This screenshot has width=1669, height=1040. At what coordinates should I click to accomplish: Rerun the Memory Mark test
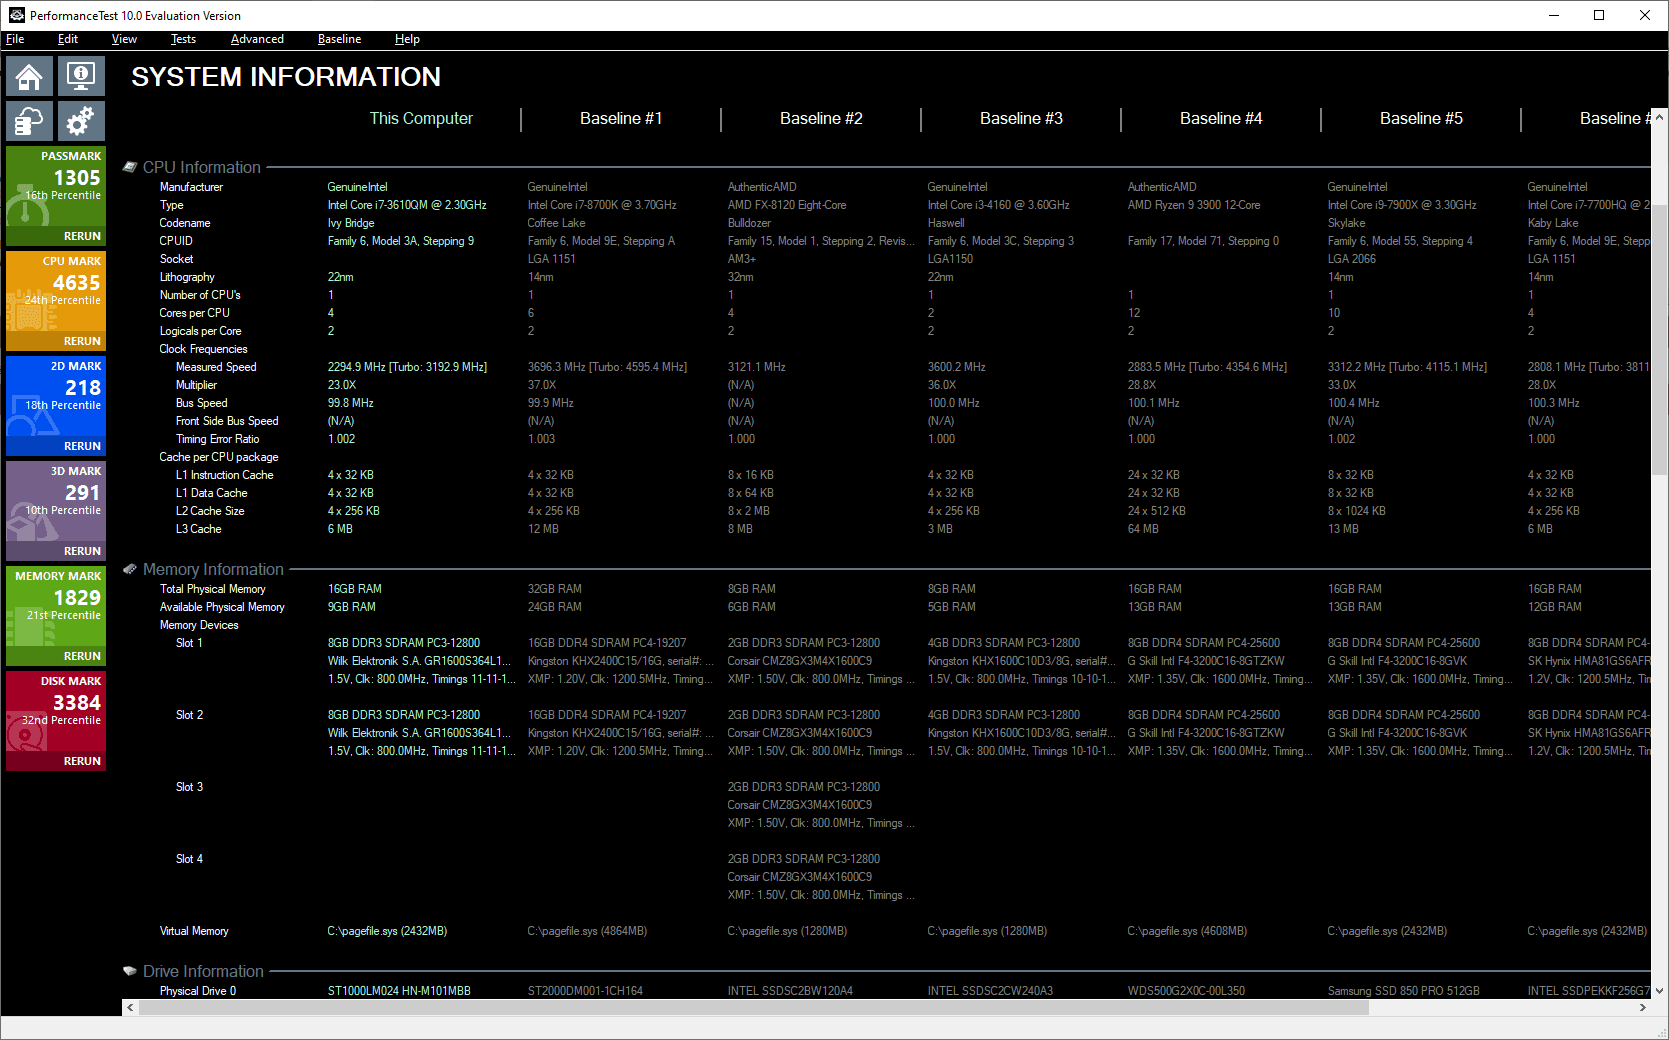pos(82,656)
